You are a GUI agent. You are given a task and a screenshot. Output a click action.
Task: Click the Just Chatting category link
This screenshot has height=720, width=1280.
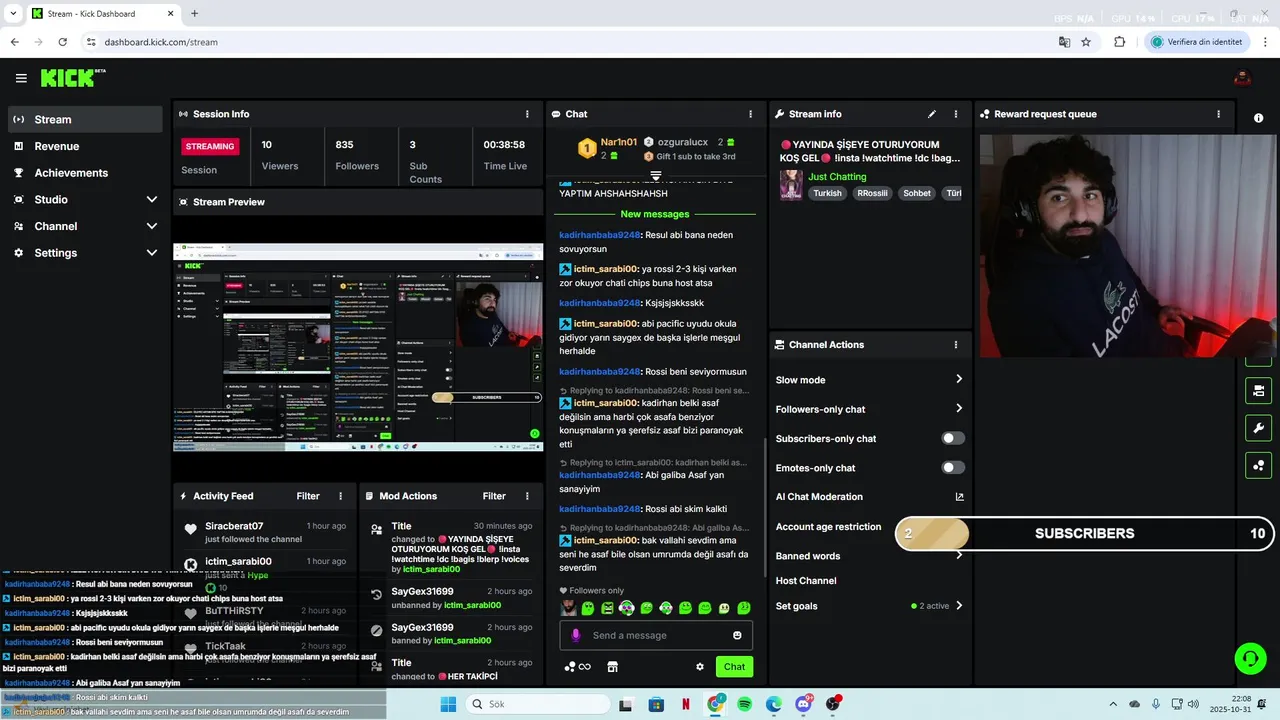pos(837,177)
